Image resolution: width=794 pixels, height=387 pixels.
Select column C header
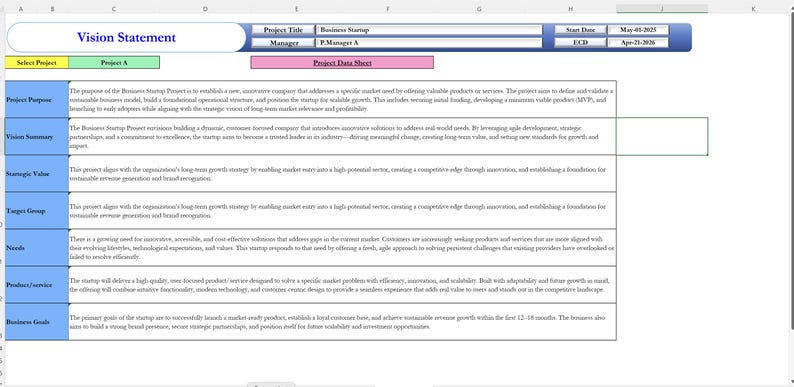pyautogui.click(x=114, y=9)
